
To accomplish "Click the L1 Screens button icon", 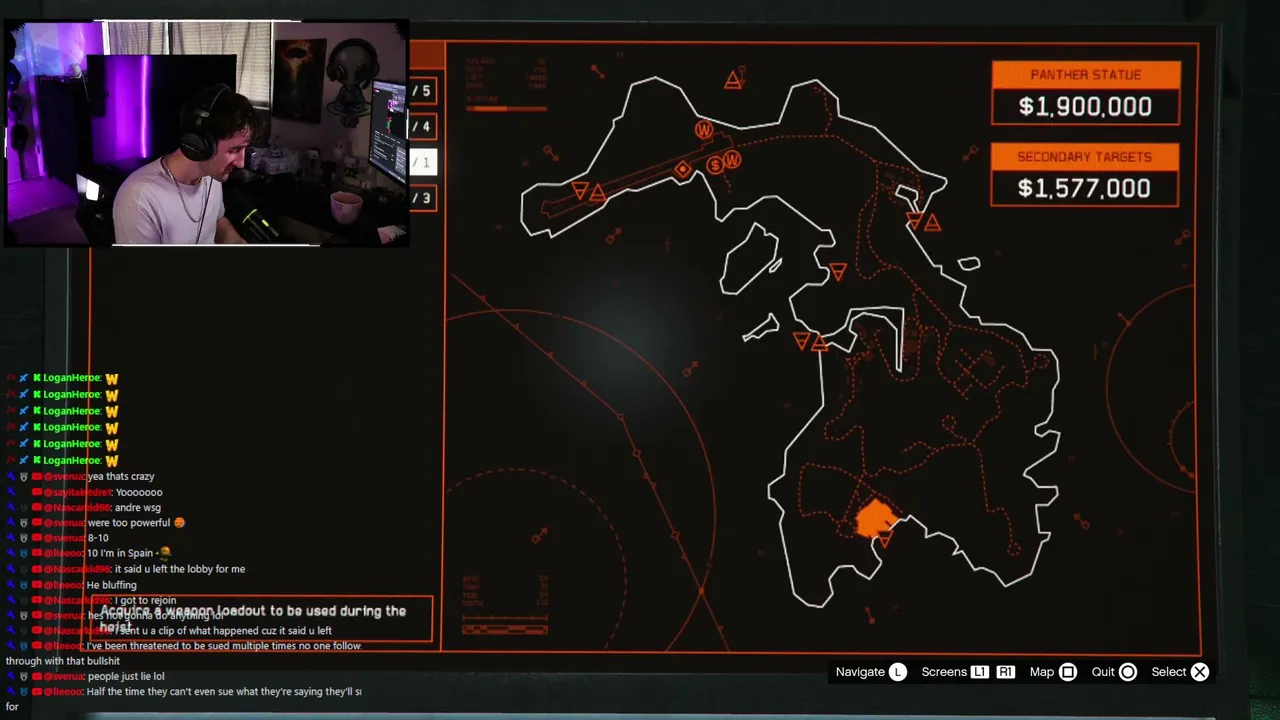I will pyautogui.click(x=979, y=672).
